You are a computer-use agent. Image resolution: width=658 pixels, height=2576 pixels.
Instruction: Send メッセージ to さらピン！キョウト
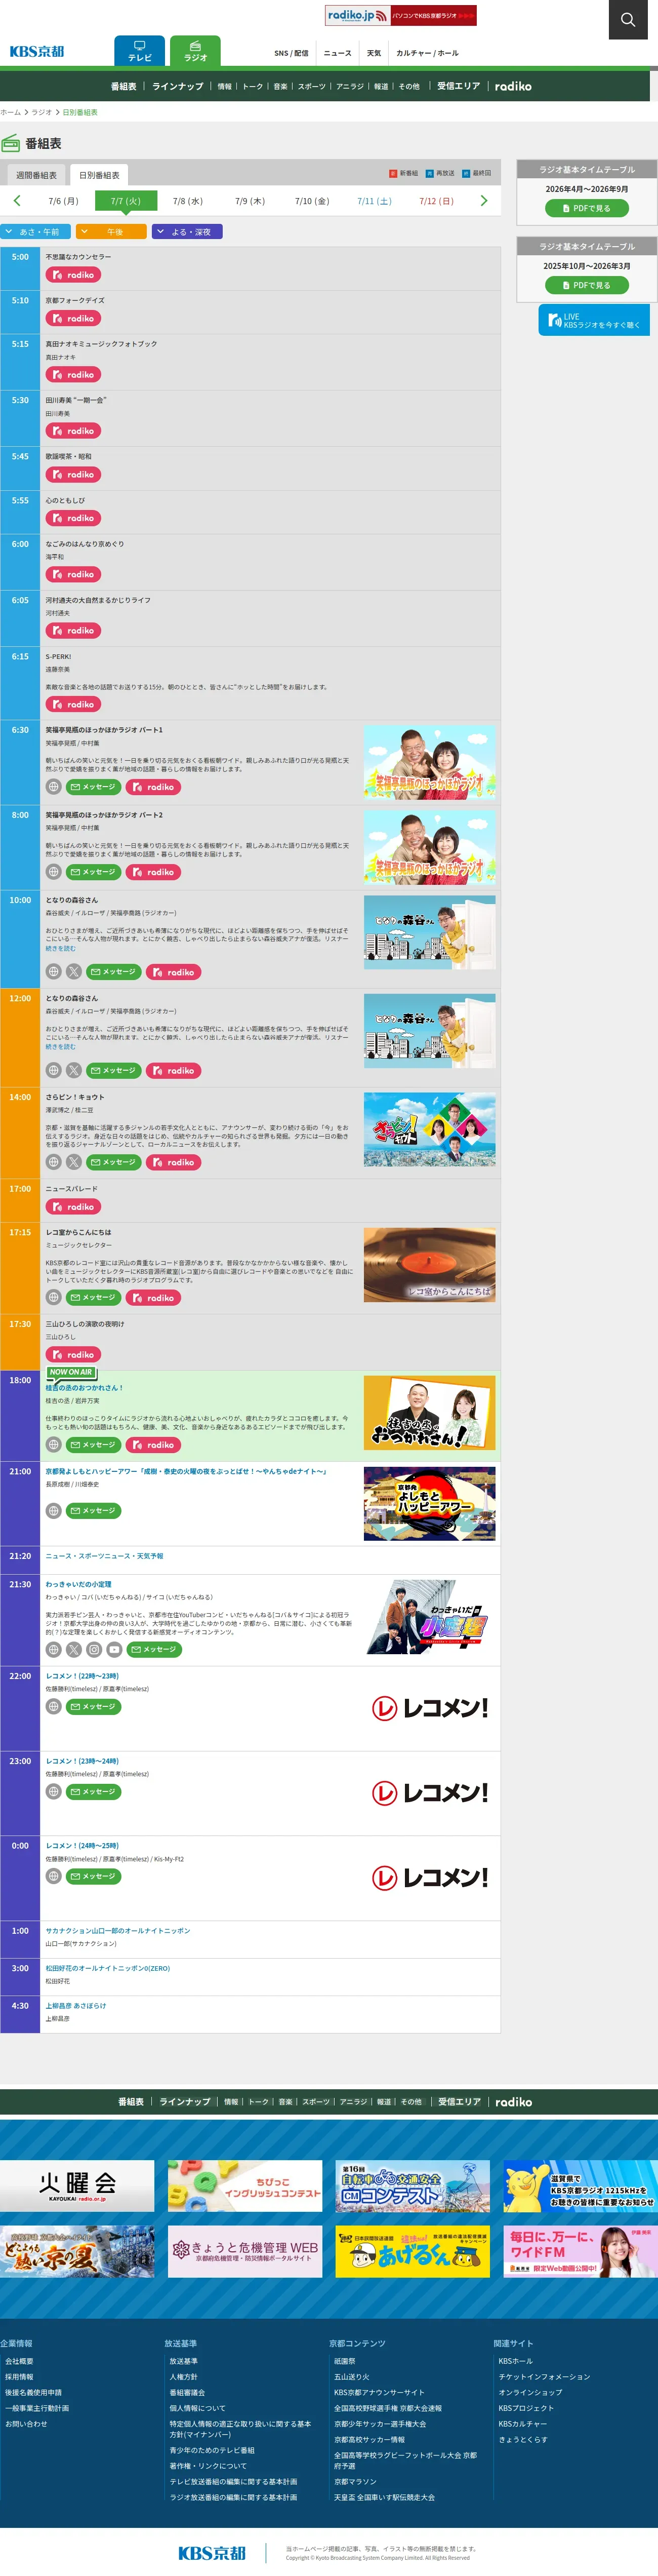click(x=113, y=1162)
